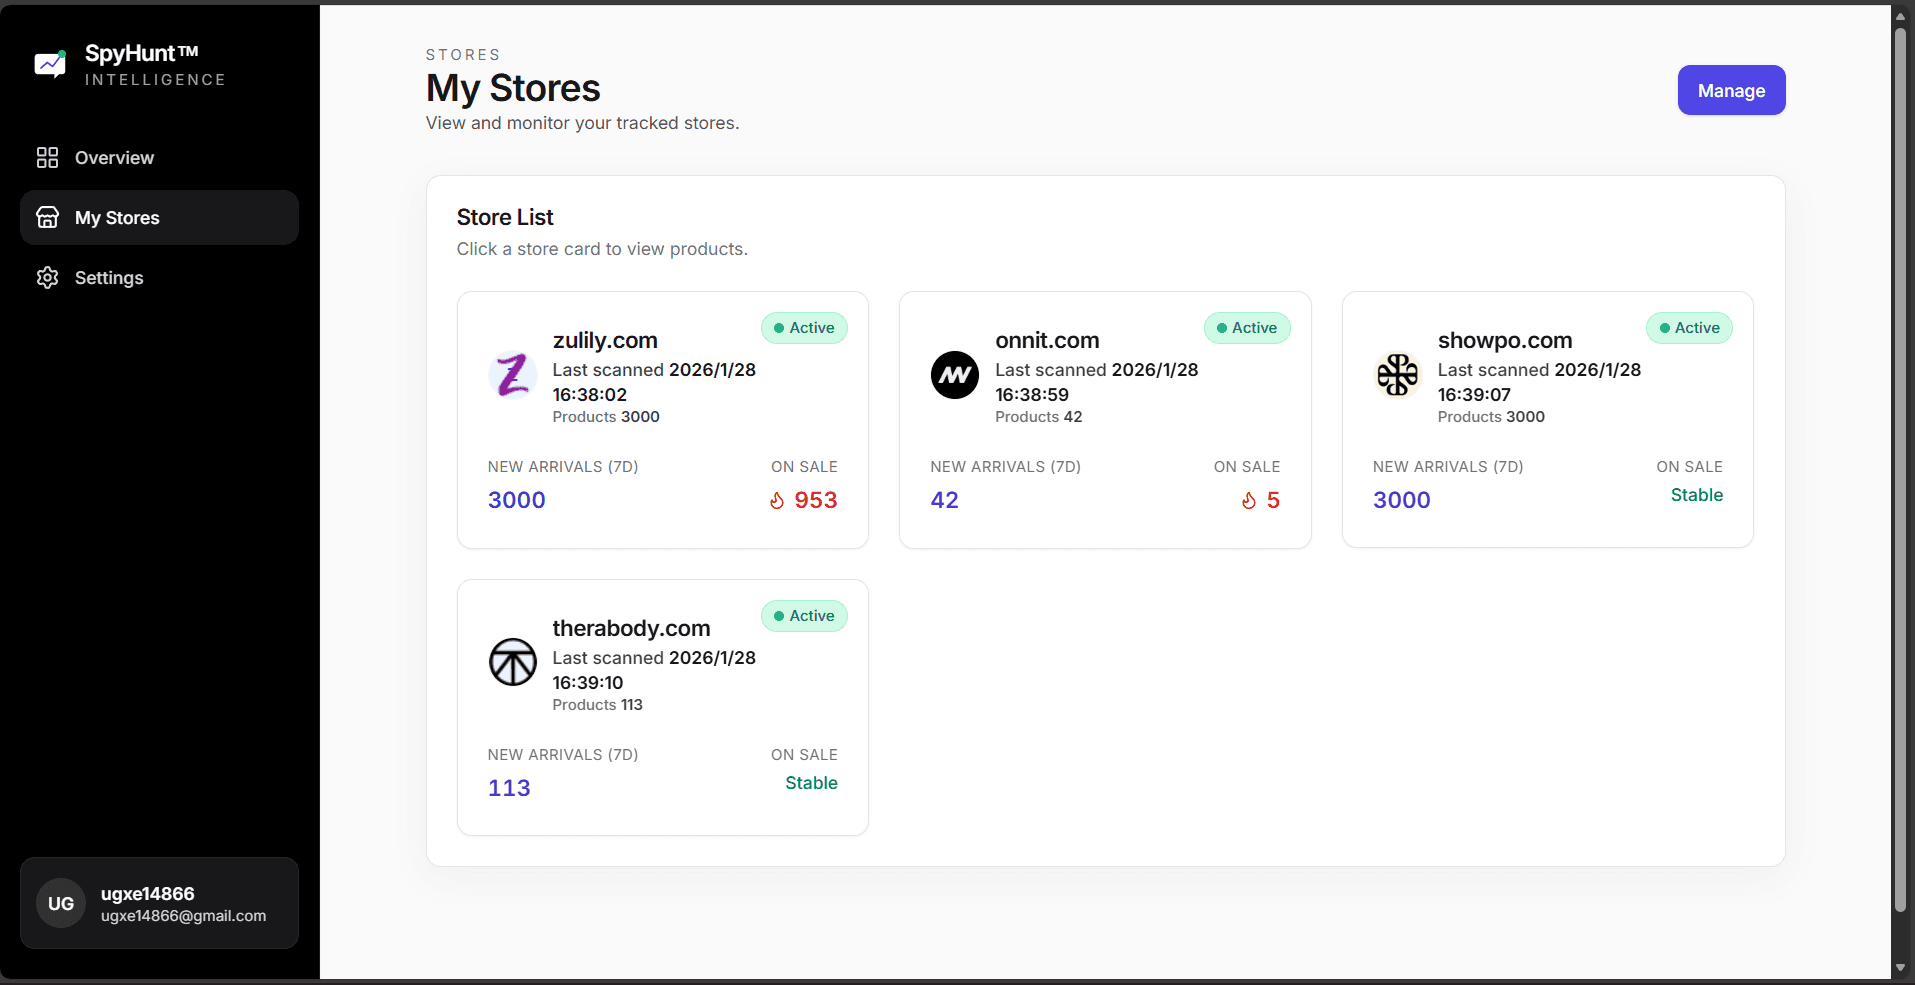Select the Overview grid icon
The height and width of the screenshot is (985, 1915).
pos(47,157)
